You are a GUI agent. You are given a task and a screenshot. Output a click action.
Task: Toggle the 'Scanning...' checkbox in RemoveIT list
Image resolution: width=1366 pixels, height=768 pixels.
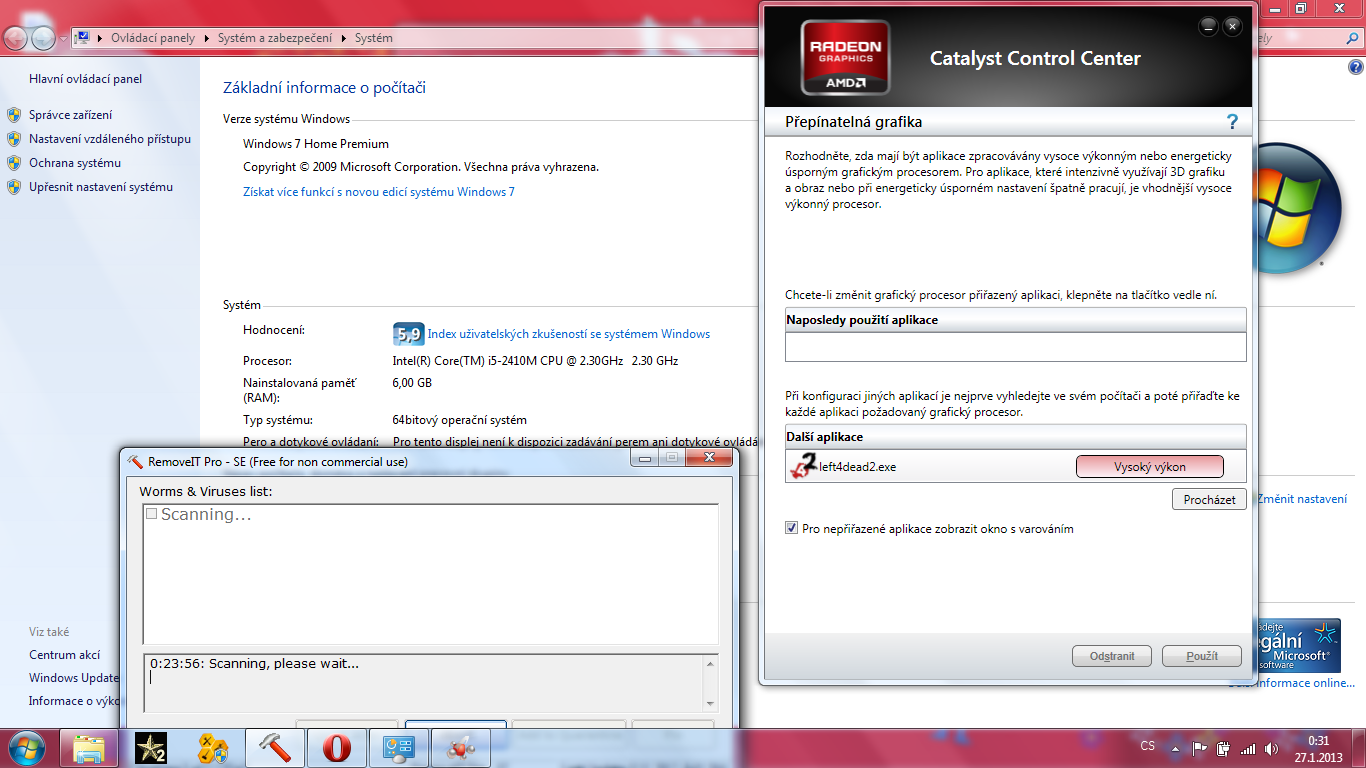point(152,514)
